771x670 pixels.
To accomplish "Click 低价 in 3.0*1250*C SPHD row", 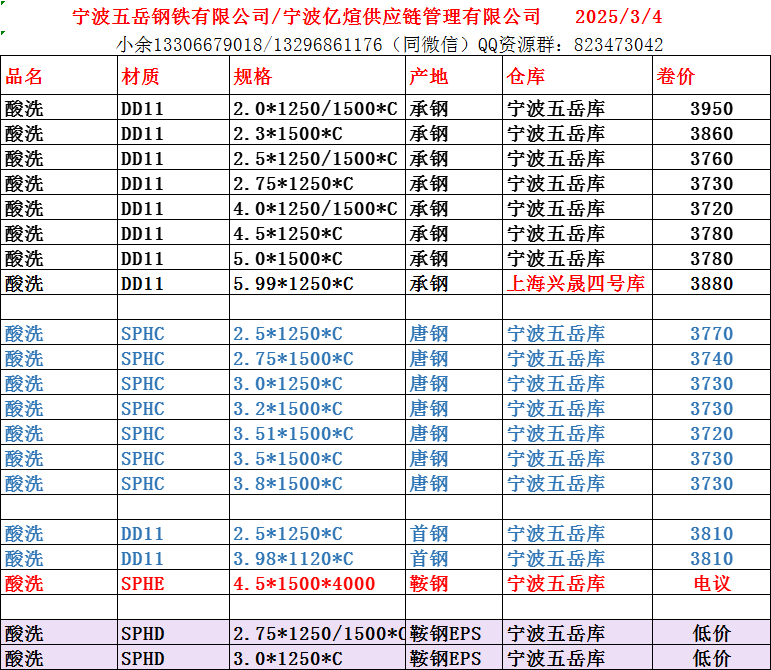I will pos(712,659).
